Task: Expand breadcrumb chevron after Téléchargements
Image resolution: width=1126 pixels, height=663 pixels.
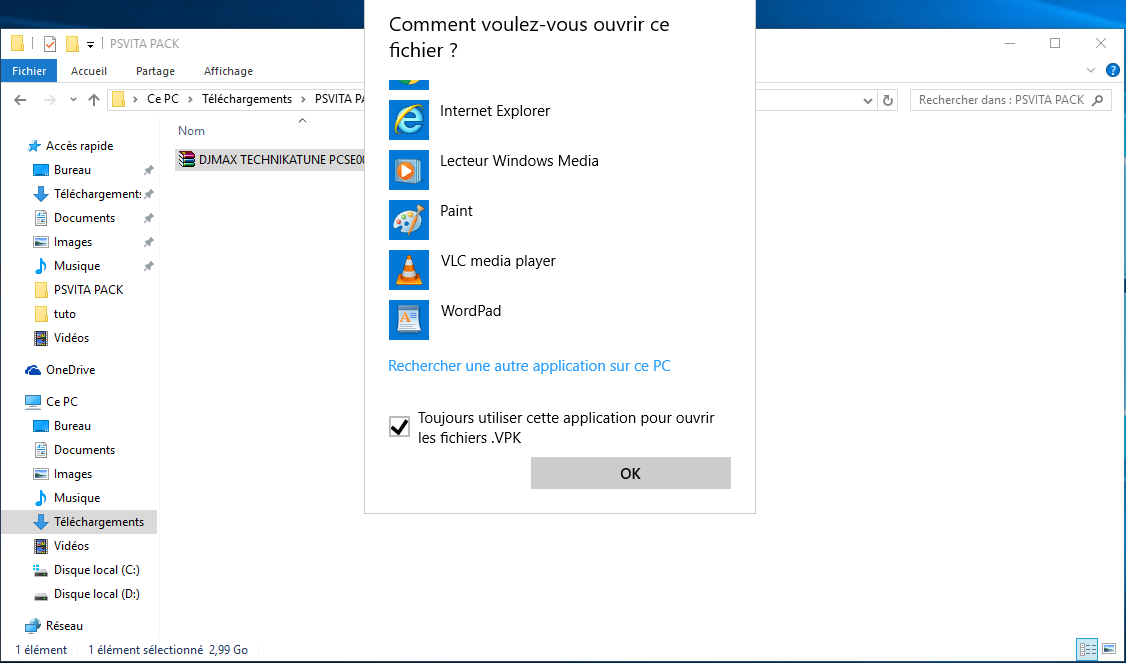Action: [303, 99]
